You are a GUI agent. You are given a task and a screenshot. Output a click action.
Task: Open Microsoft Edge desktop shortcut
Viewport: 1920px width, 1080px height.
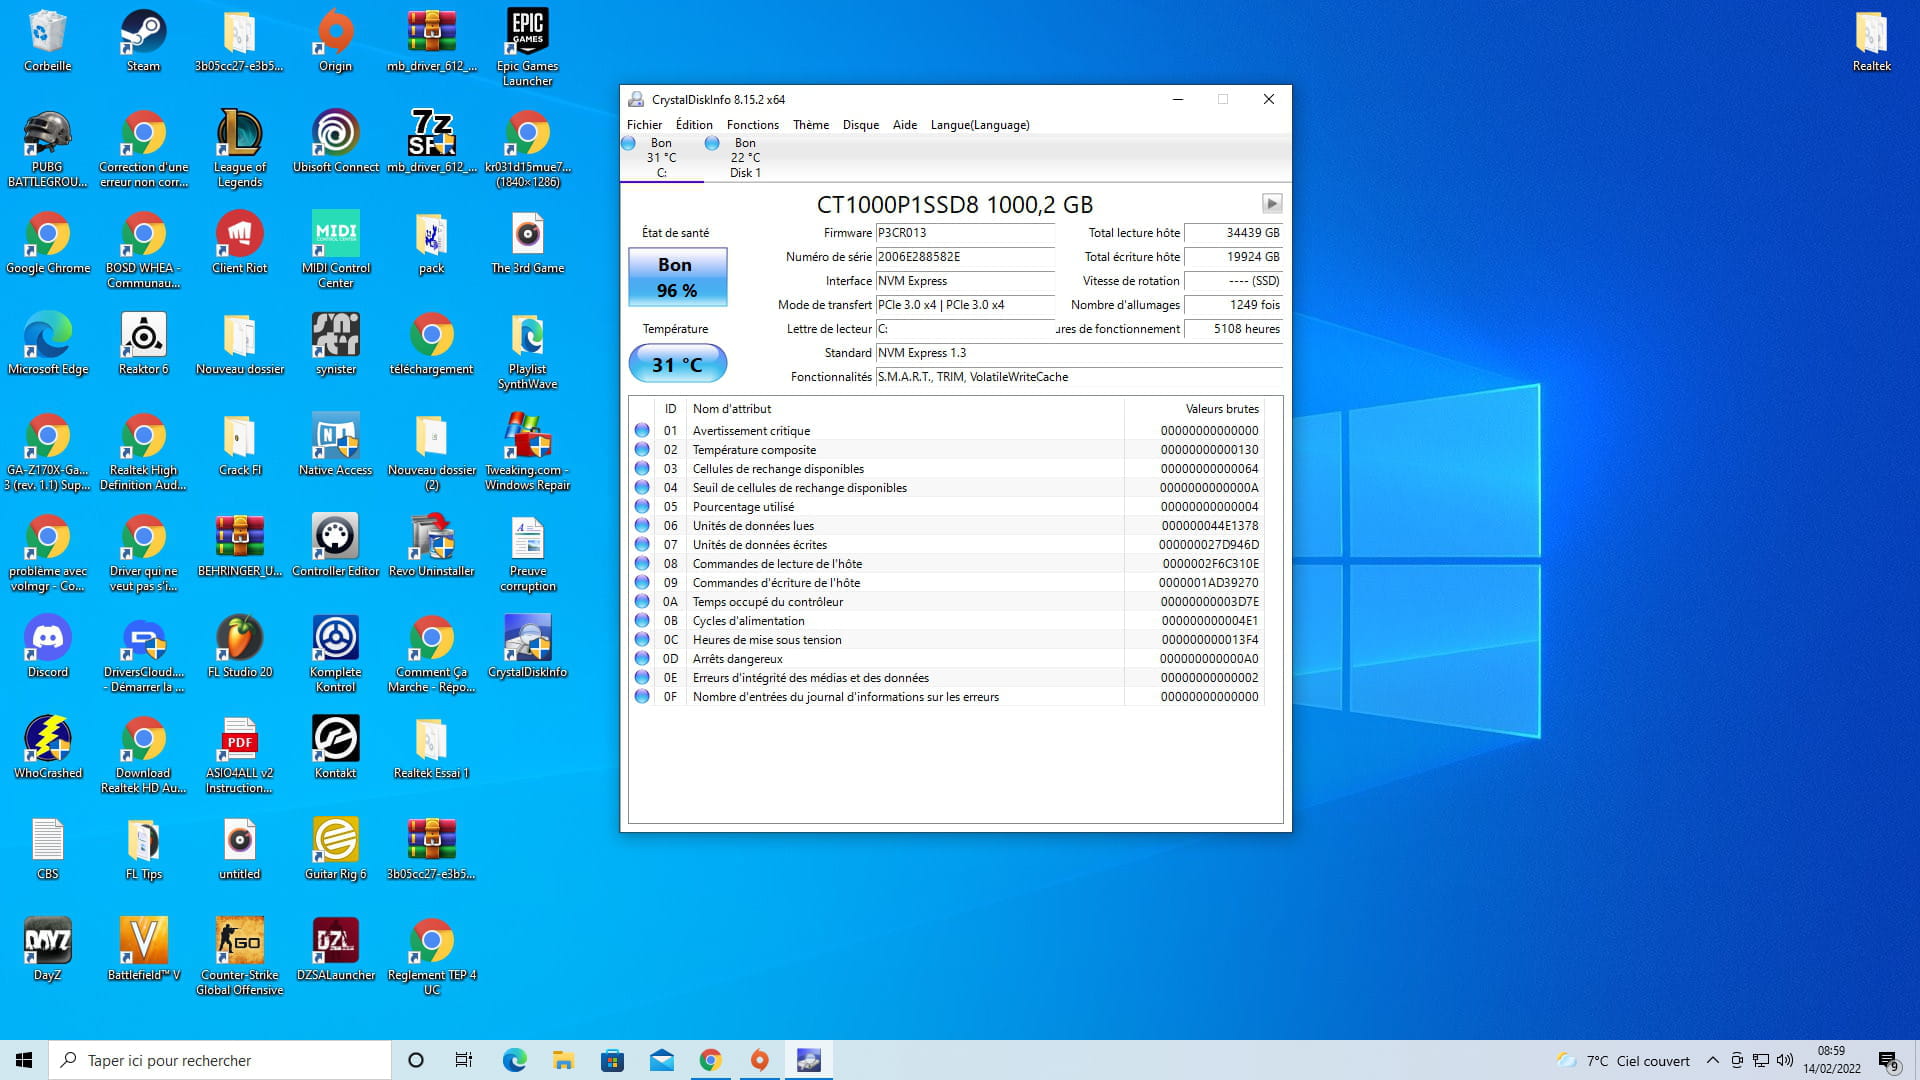[47, 344]
